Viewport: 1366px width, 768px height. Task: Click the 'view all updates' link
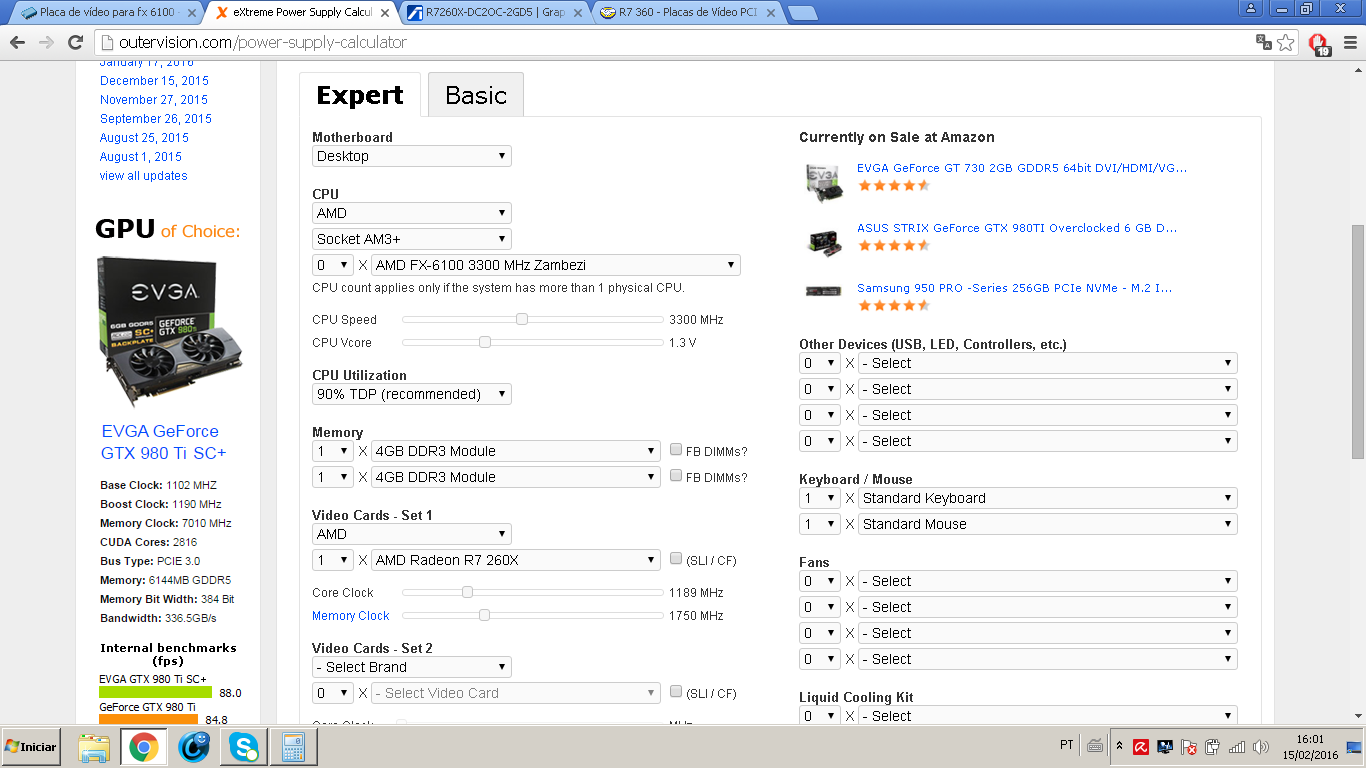pos(144,176)
